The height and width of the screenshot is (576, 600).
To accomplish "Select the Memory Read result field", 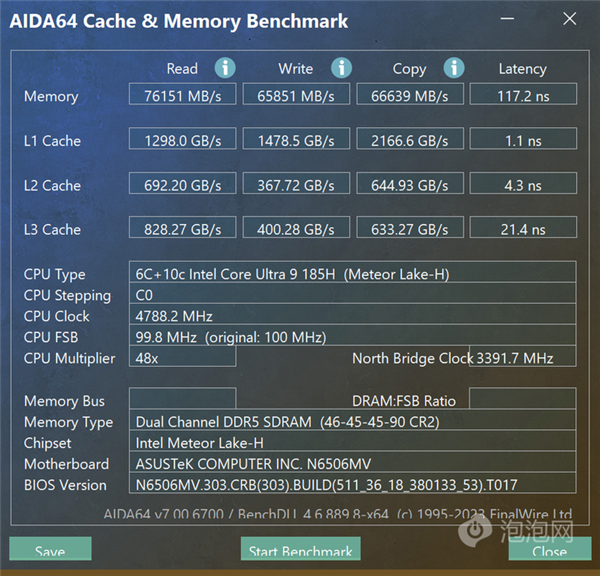I will 182,96.
